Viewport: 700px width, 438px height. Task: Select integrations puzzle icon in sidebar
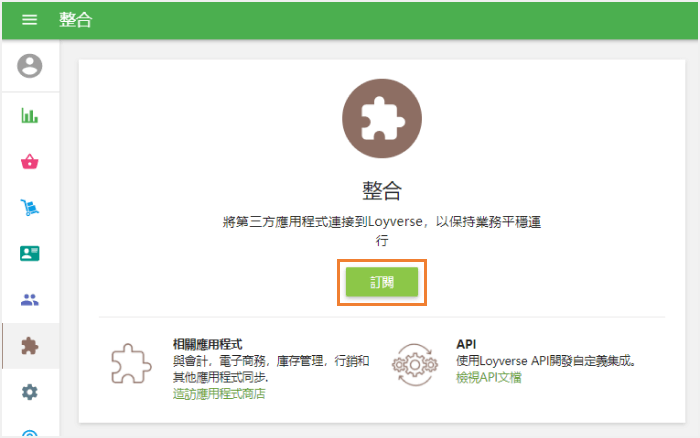click(x=29, y=346)
